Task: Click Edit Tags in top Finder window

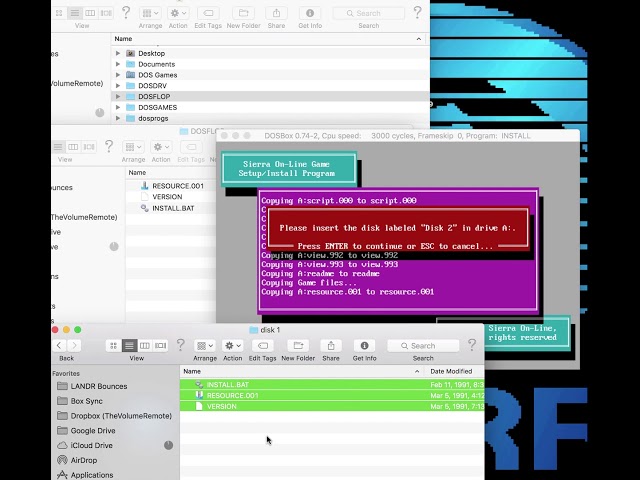Action: pos(208,13)
